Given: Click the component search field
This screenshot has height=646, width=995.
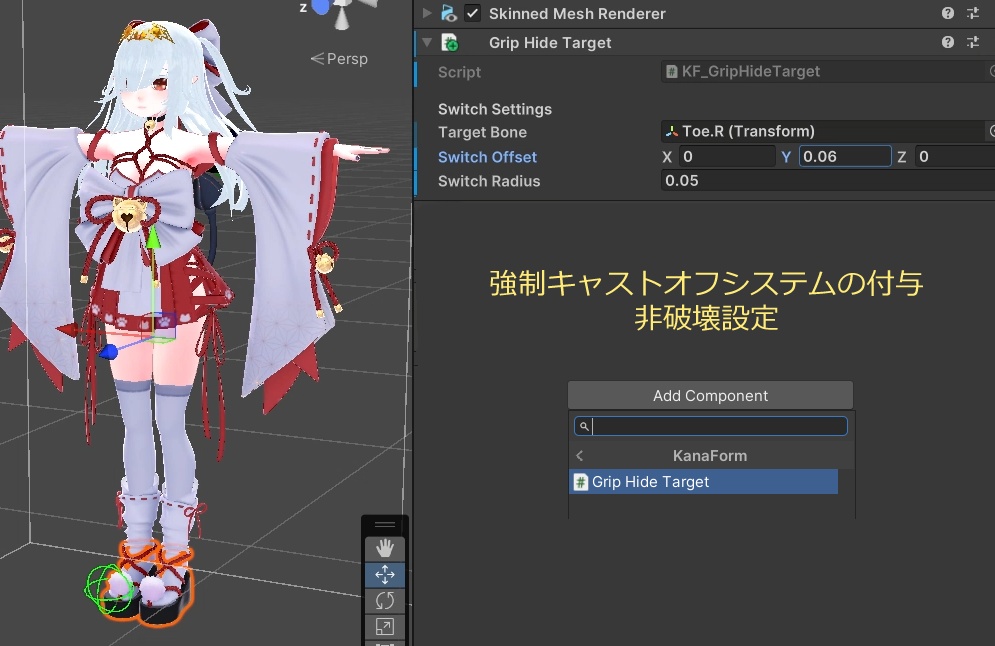Looking at the screenshot, I should (x=711, y=426).
